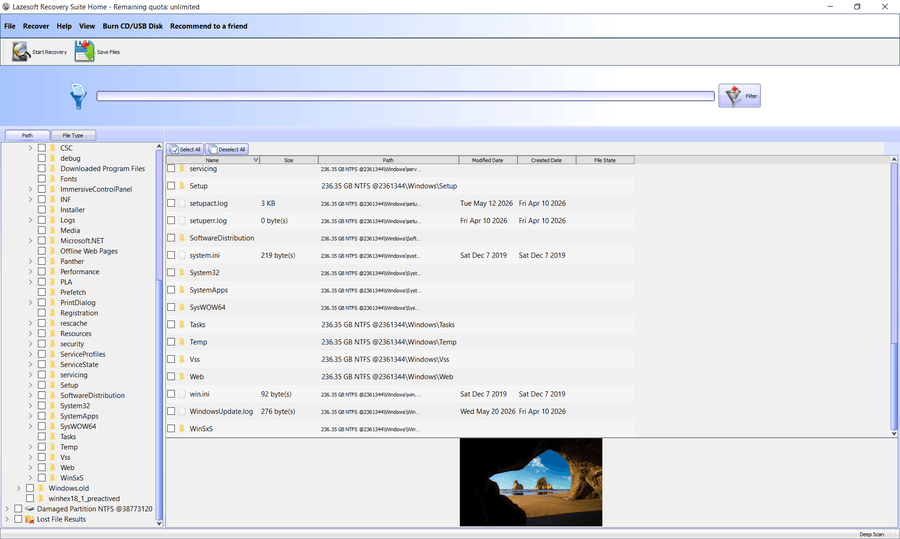Click the Temp folder icon in file list
The width and height of the screenshot is (900, 539).
pyautogui.click(x=182, y=342)
